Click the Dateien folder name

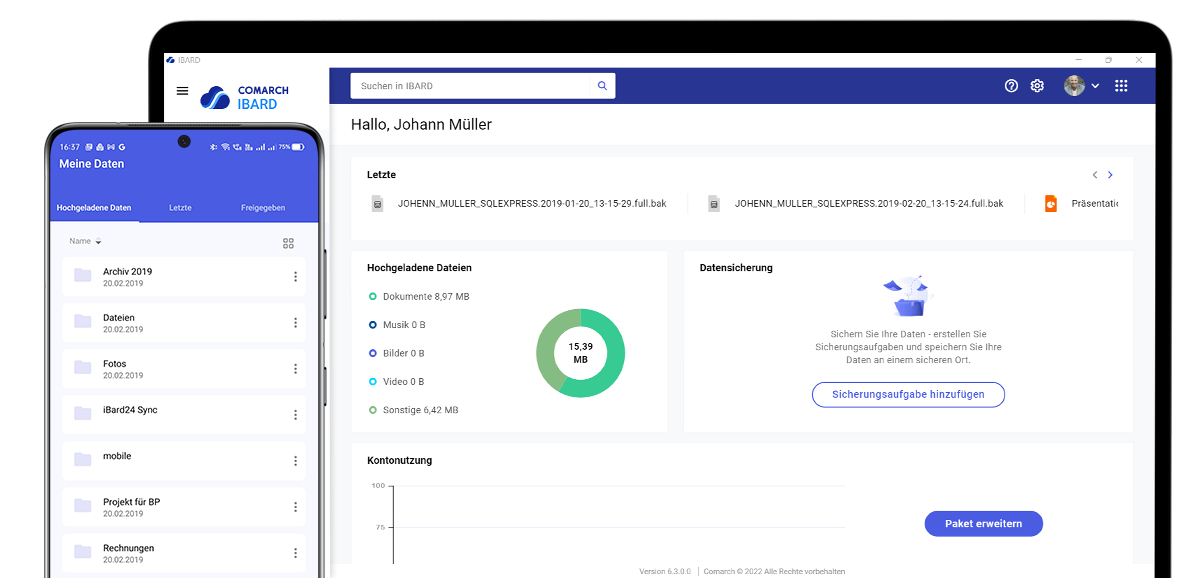(x=119, y=317)
